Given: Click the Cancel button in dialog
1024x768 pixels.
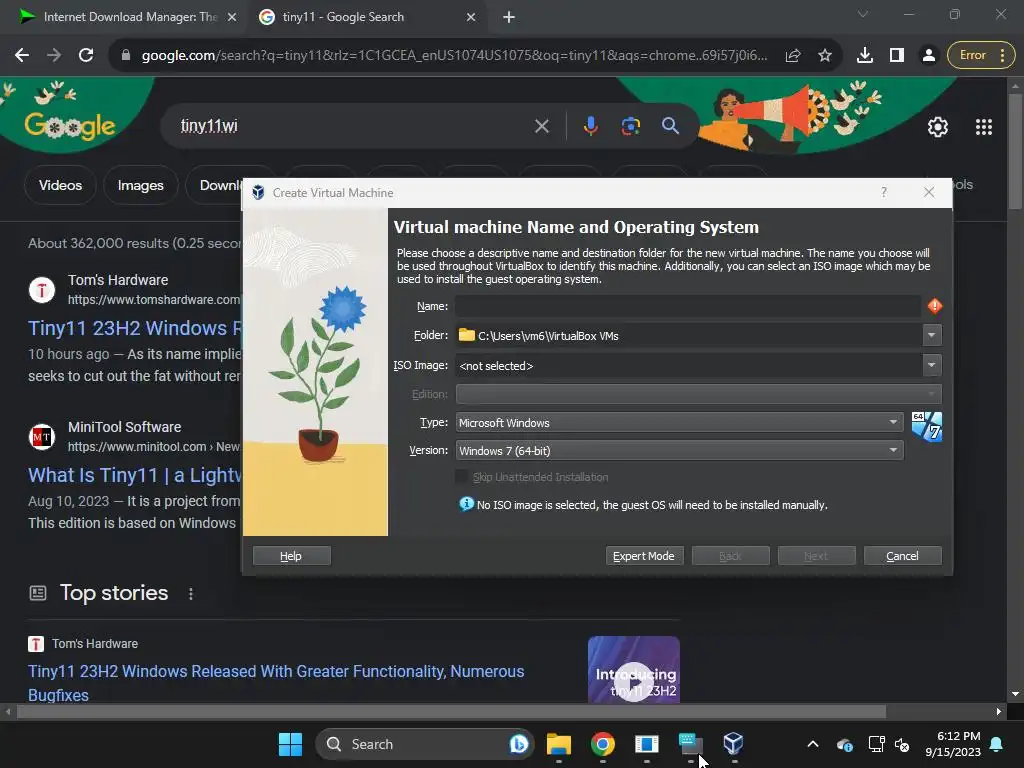Looking at the screenshot, I should [903, 556].
